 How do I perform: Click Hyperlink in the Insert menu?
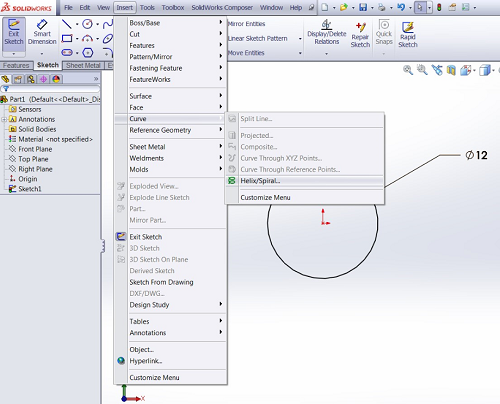click(171, 361)
